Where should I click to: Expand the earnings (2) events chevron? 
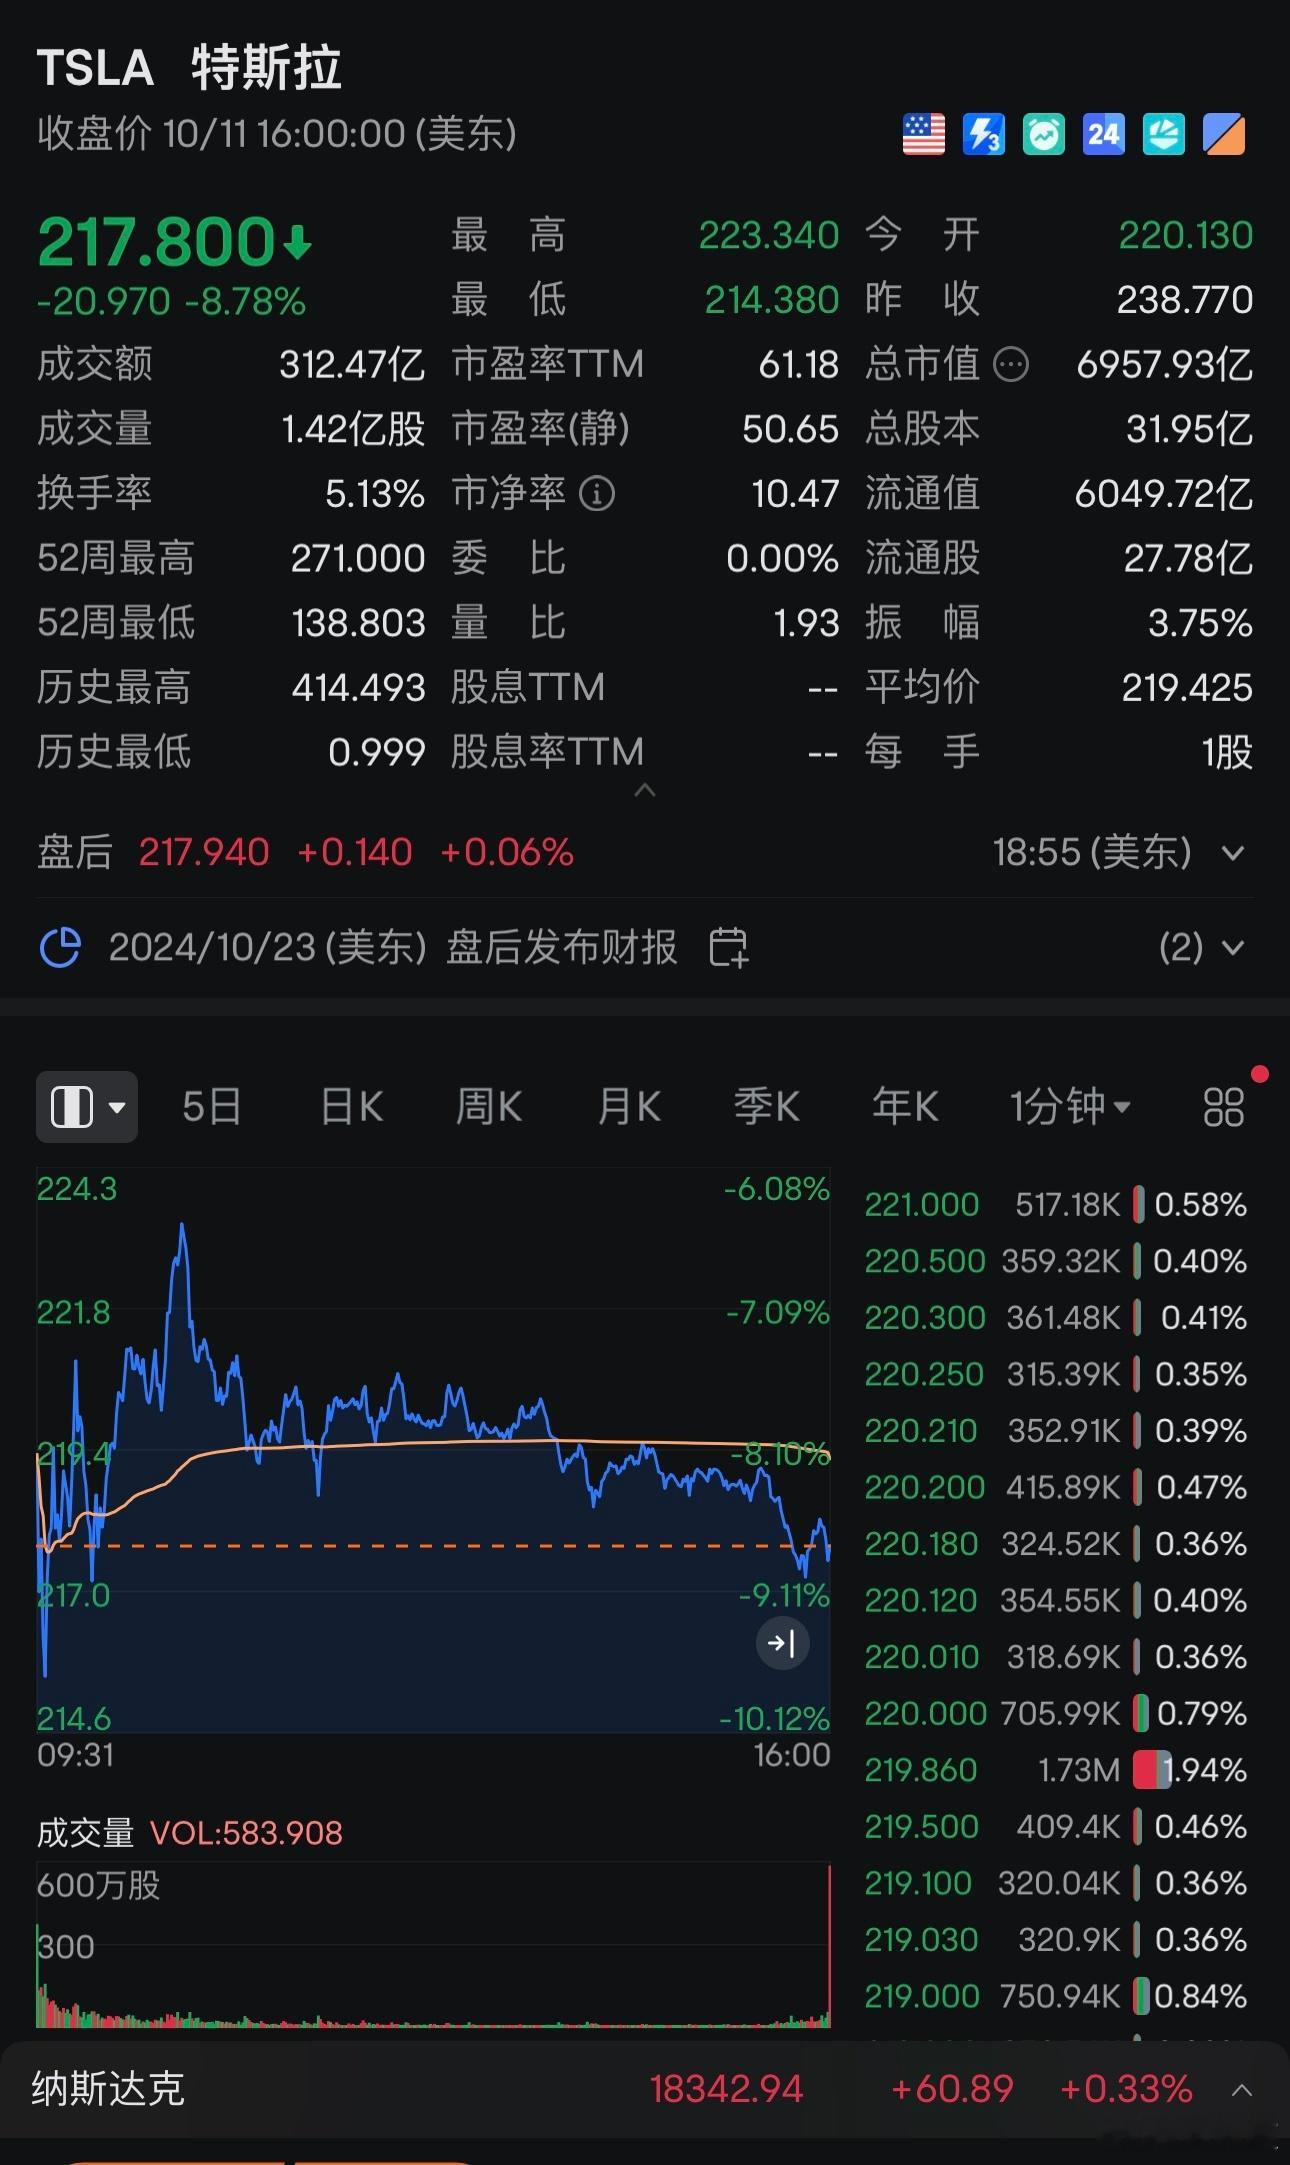click(x=1233, y=947)
